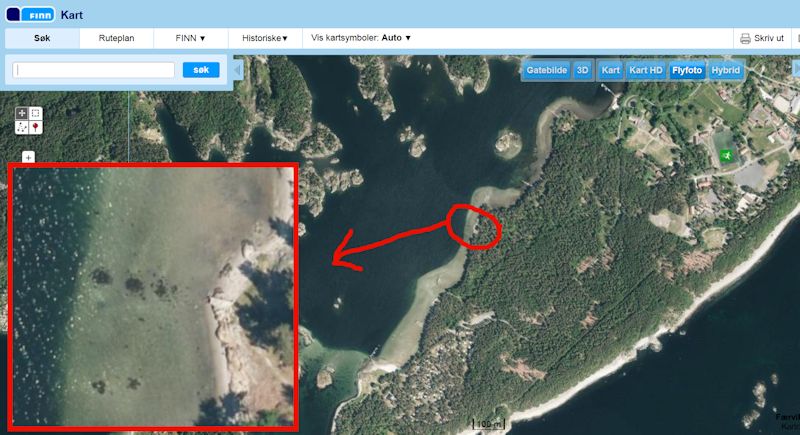Open the Historiske dropdown
800x435 pixels.
264,38
